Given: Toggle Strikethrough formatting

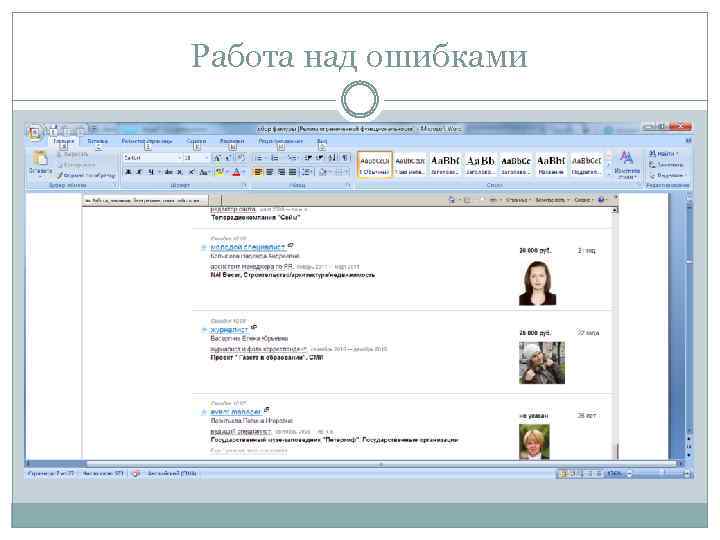Looking at the screenshot, I should tap(169, 172).
